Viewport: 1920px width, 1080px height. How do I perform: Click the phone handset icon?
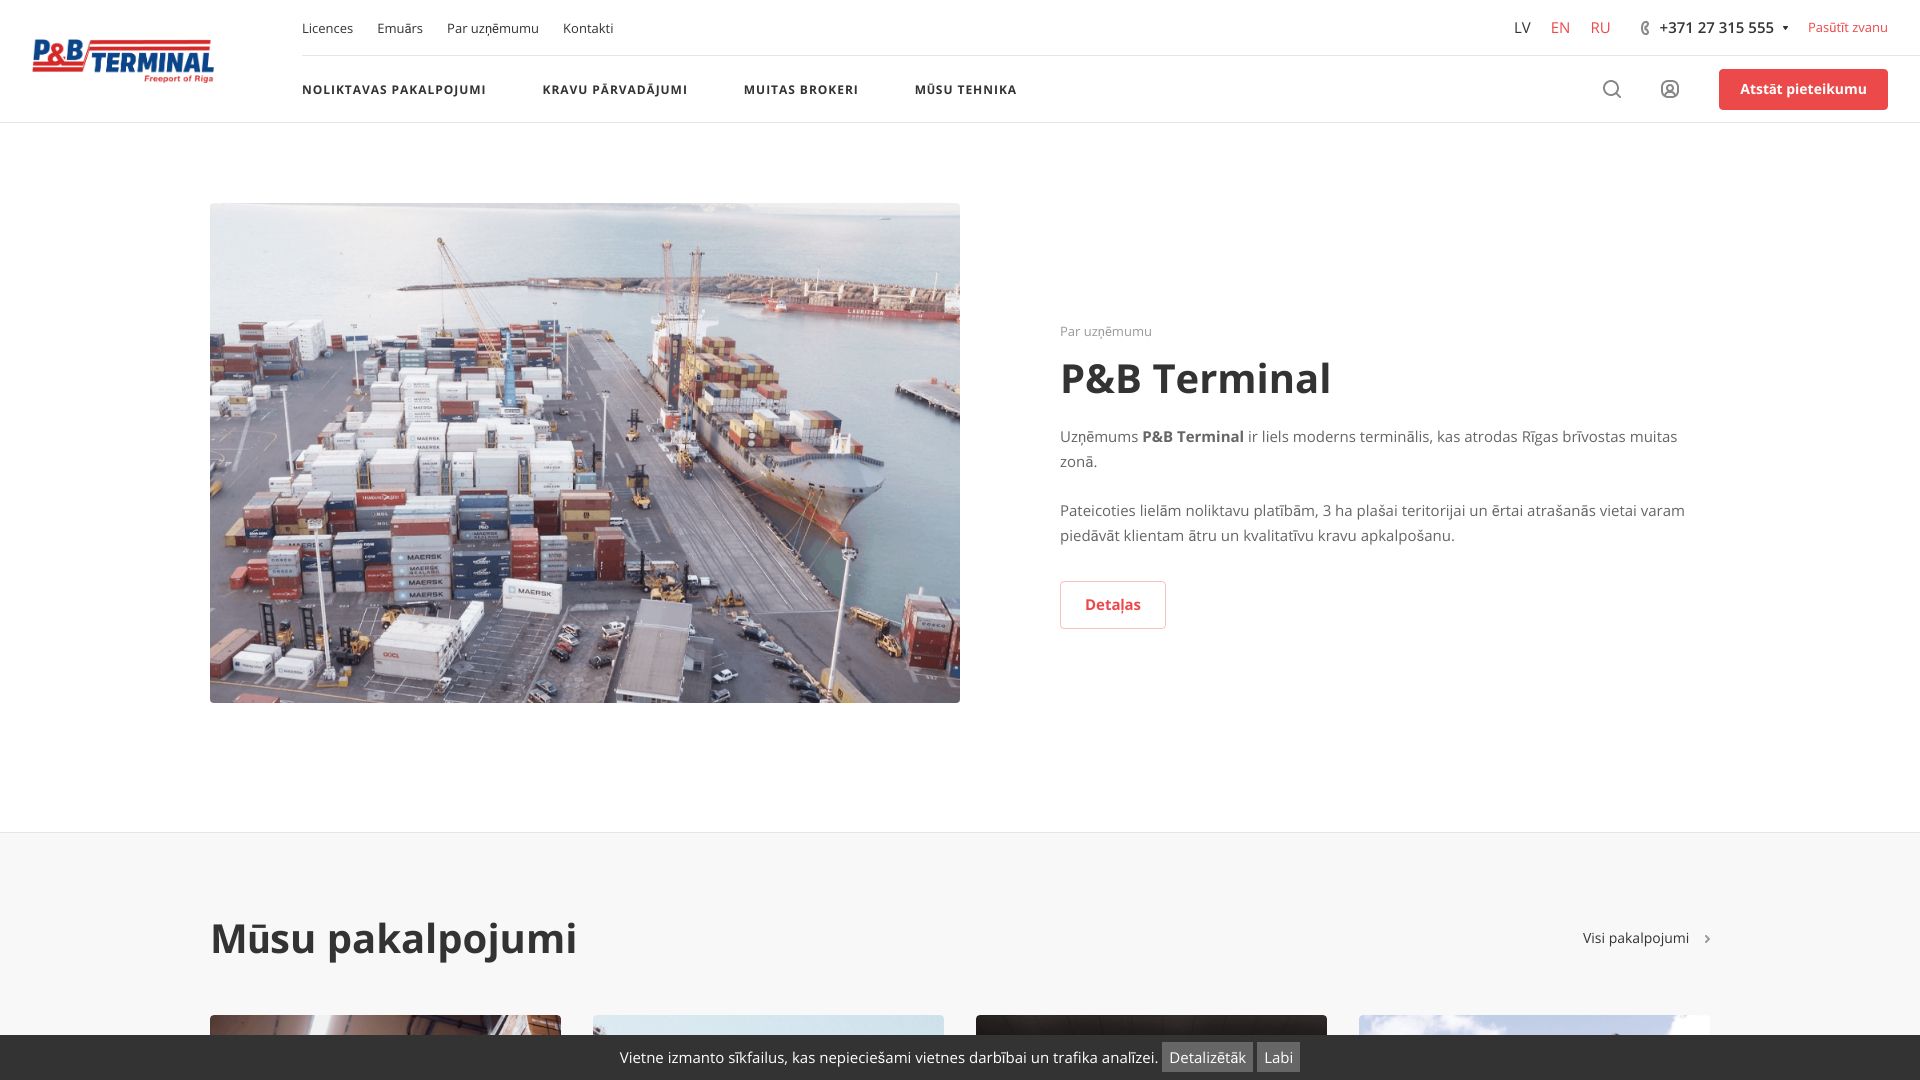1645,28
